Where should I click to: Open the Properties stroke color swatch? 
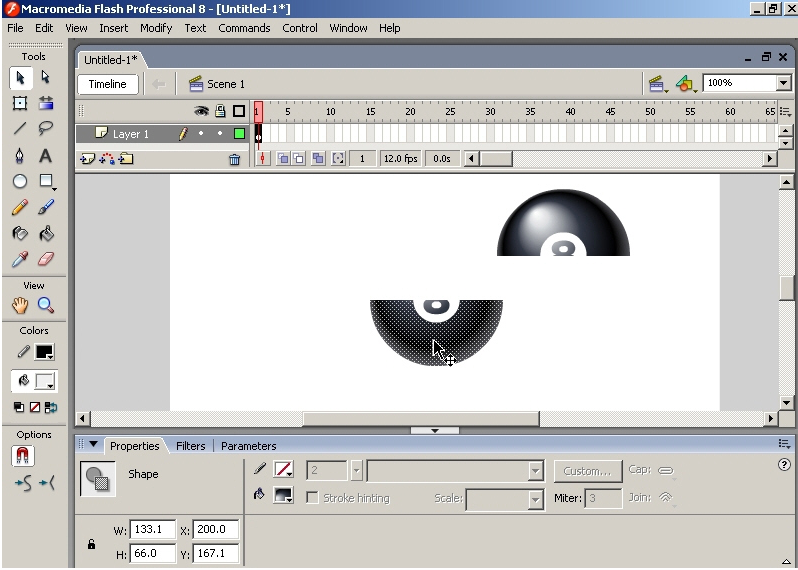pos(283,469)
